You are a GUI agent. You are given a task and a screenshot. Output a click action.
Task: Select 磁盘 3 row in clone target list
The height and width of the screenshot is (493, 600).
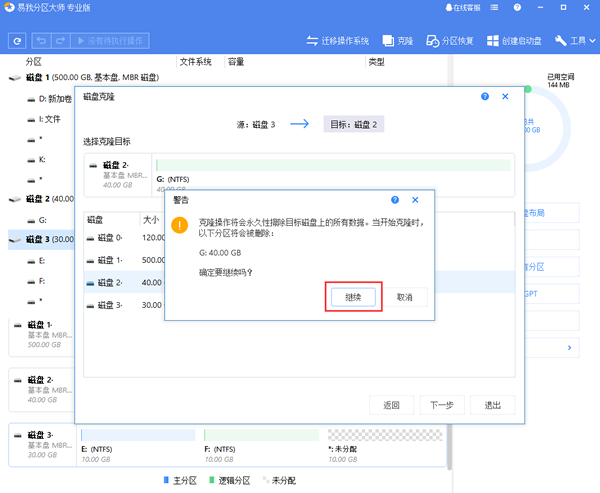pos(124,305)
